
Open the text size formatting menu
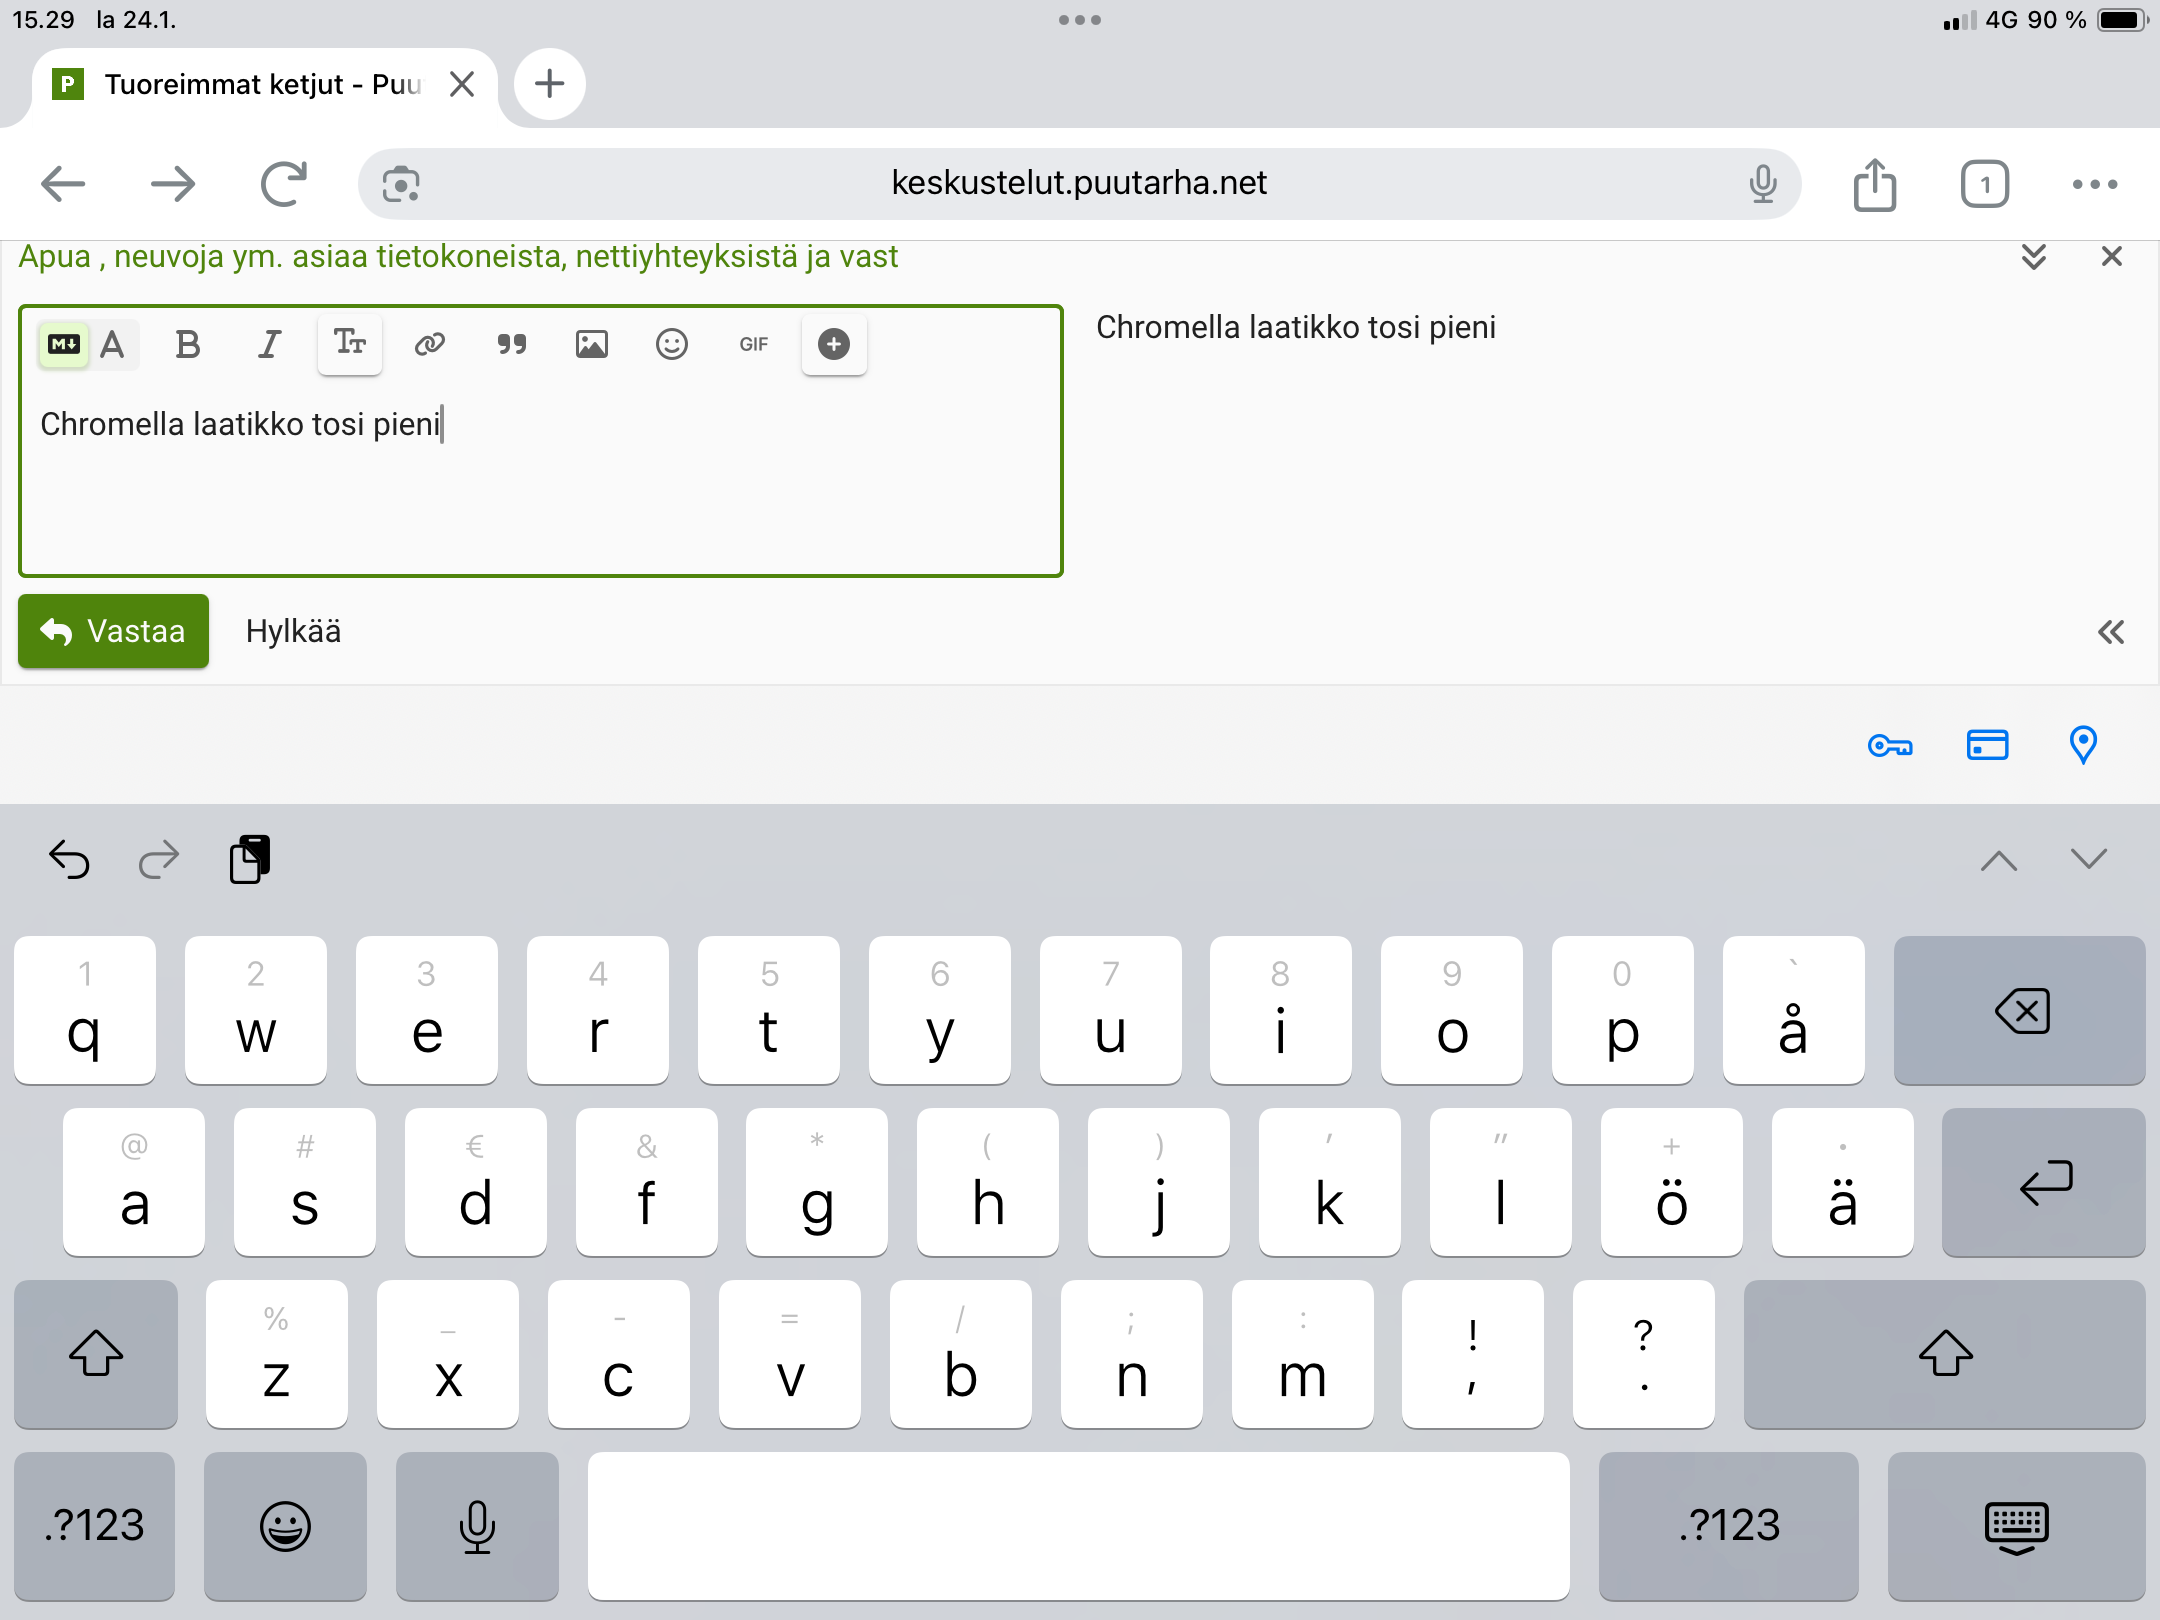click(349, 343)
